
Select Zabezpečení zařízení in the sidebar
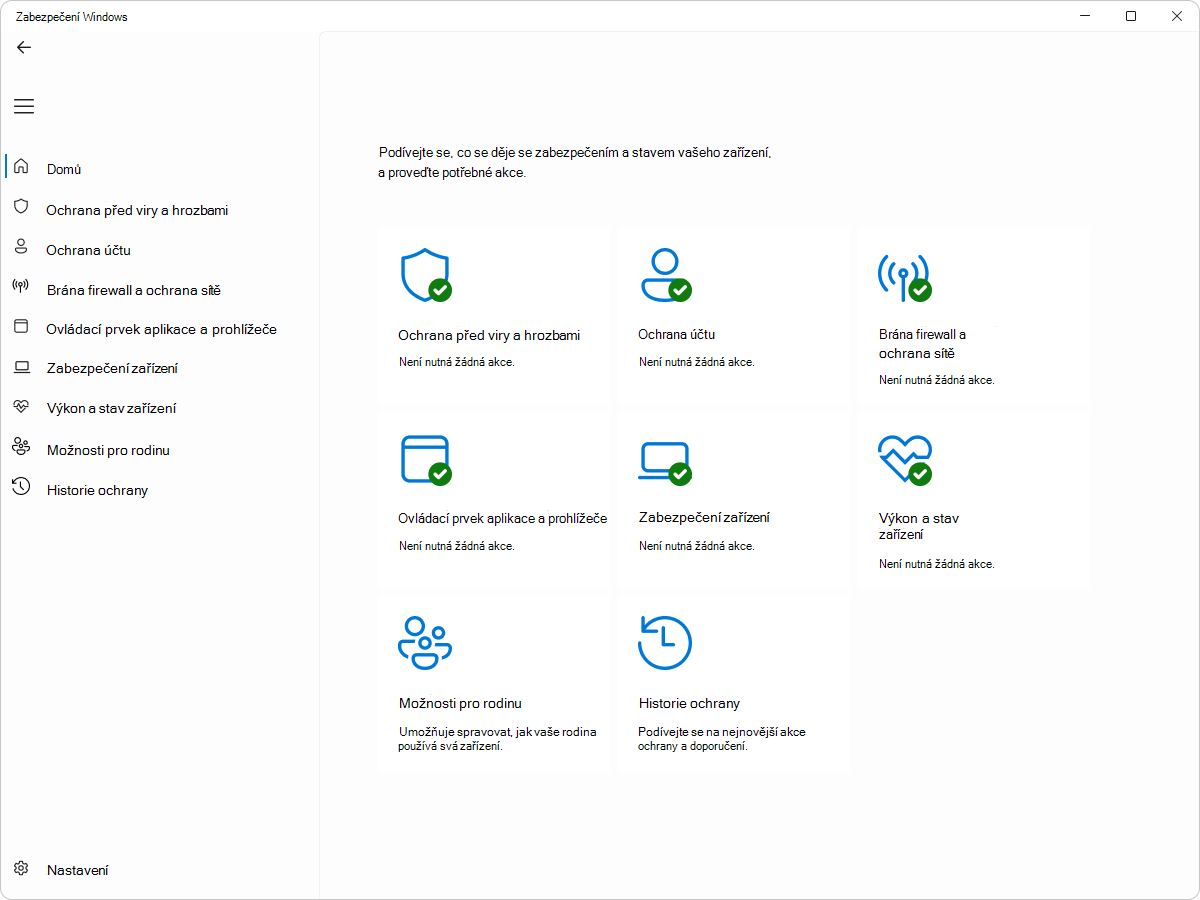(x=112, y=368)
